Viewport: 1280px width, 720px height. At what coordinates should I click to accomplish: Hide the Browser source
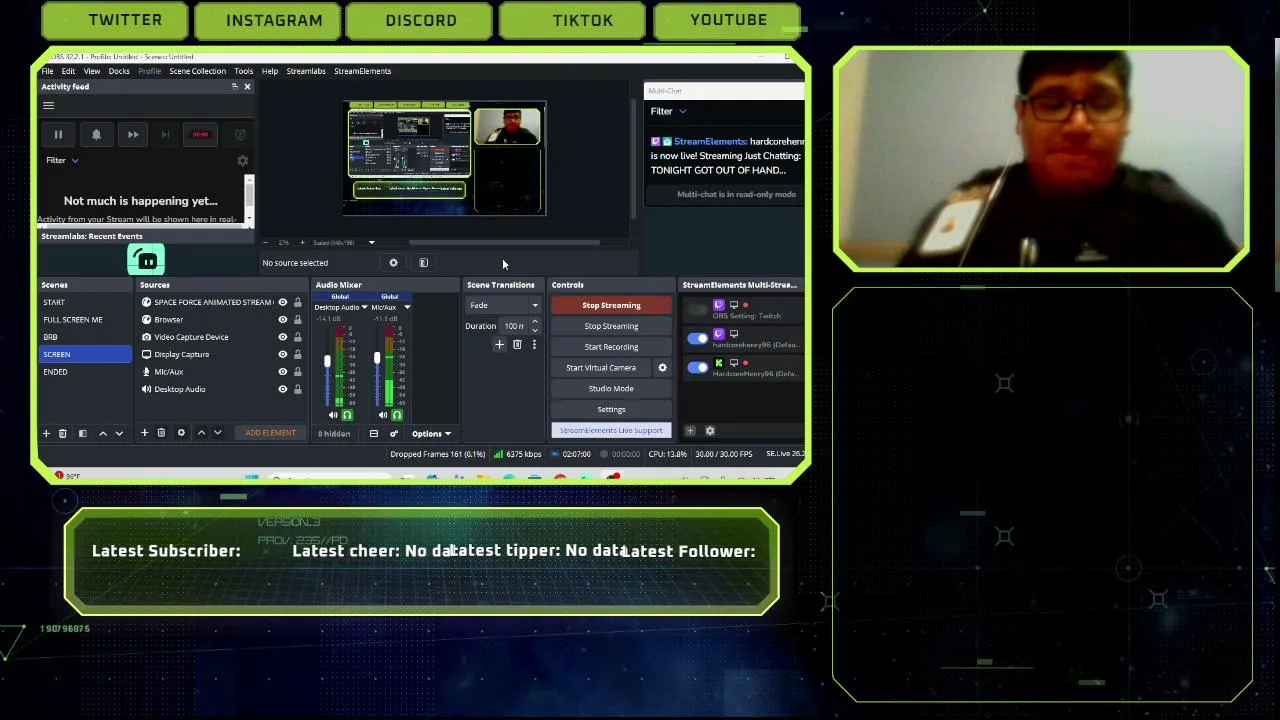(282, 320)
